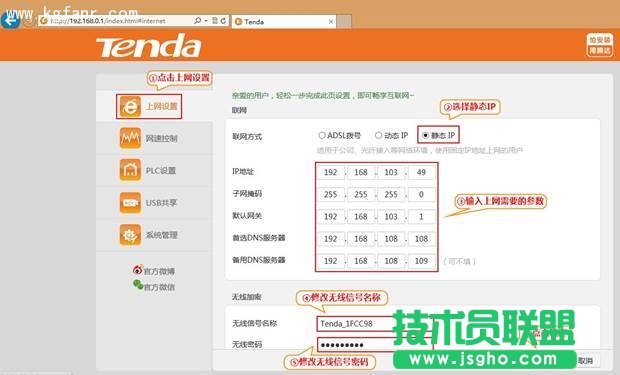Click IP地址 first octet field 192
Screen dimensions: 620x375
click(331, 172)
